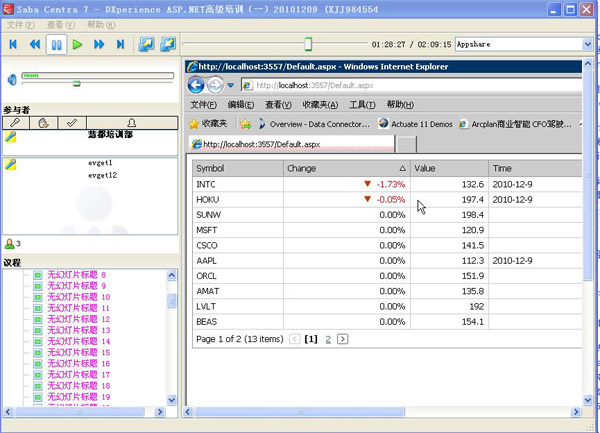Click the Internet Explorer back button

(197, 86)
